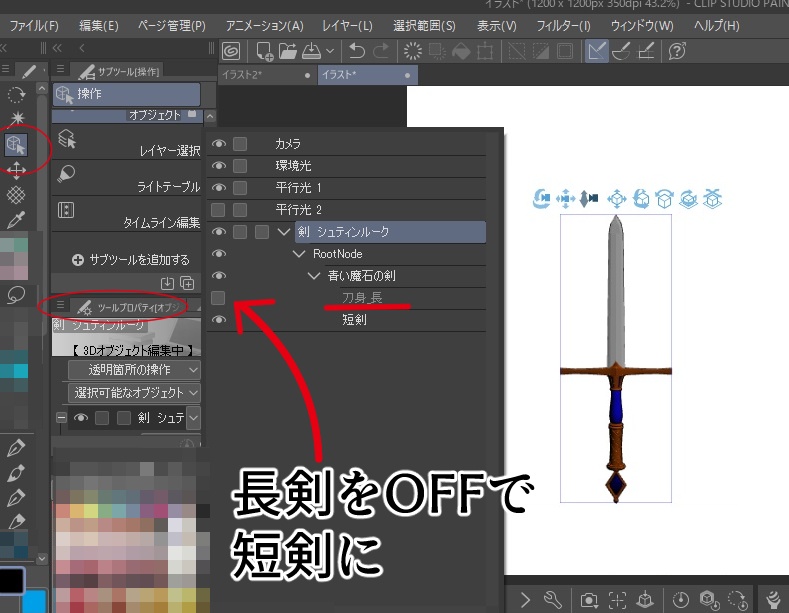
Task: Click the Invert selected area icon
Action: click(541, 51)
